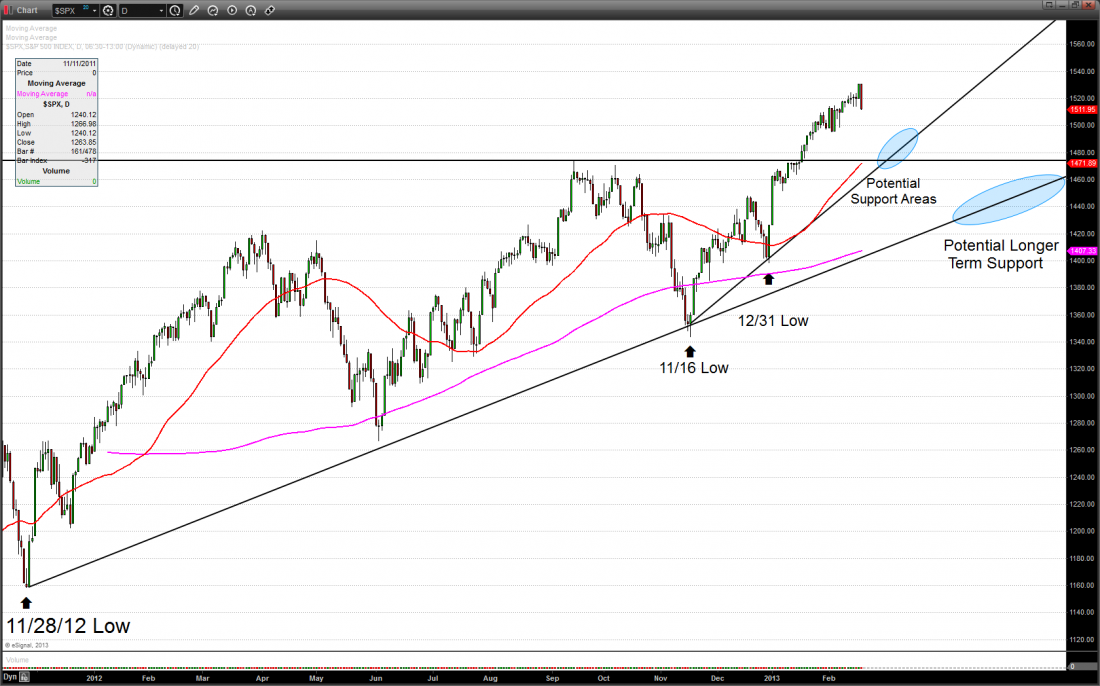Click the circled A icon in toolbar

click(x=251, y=10)
